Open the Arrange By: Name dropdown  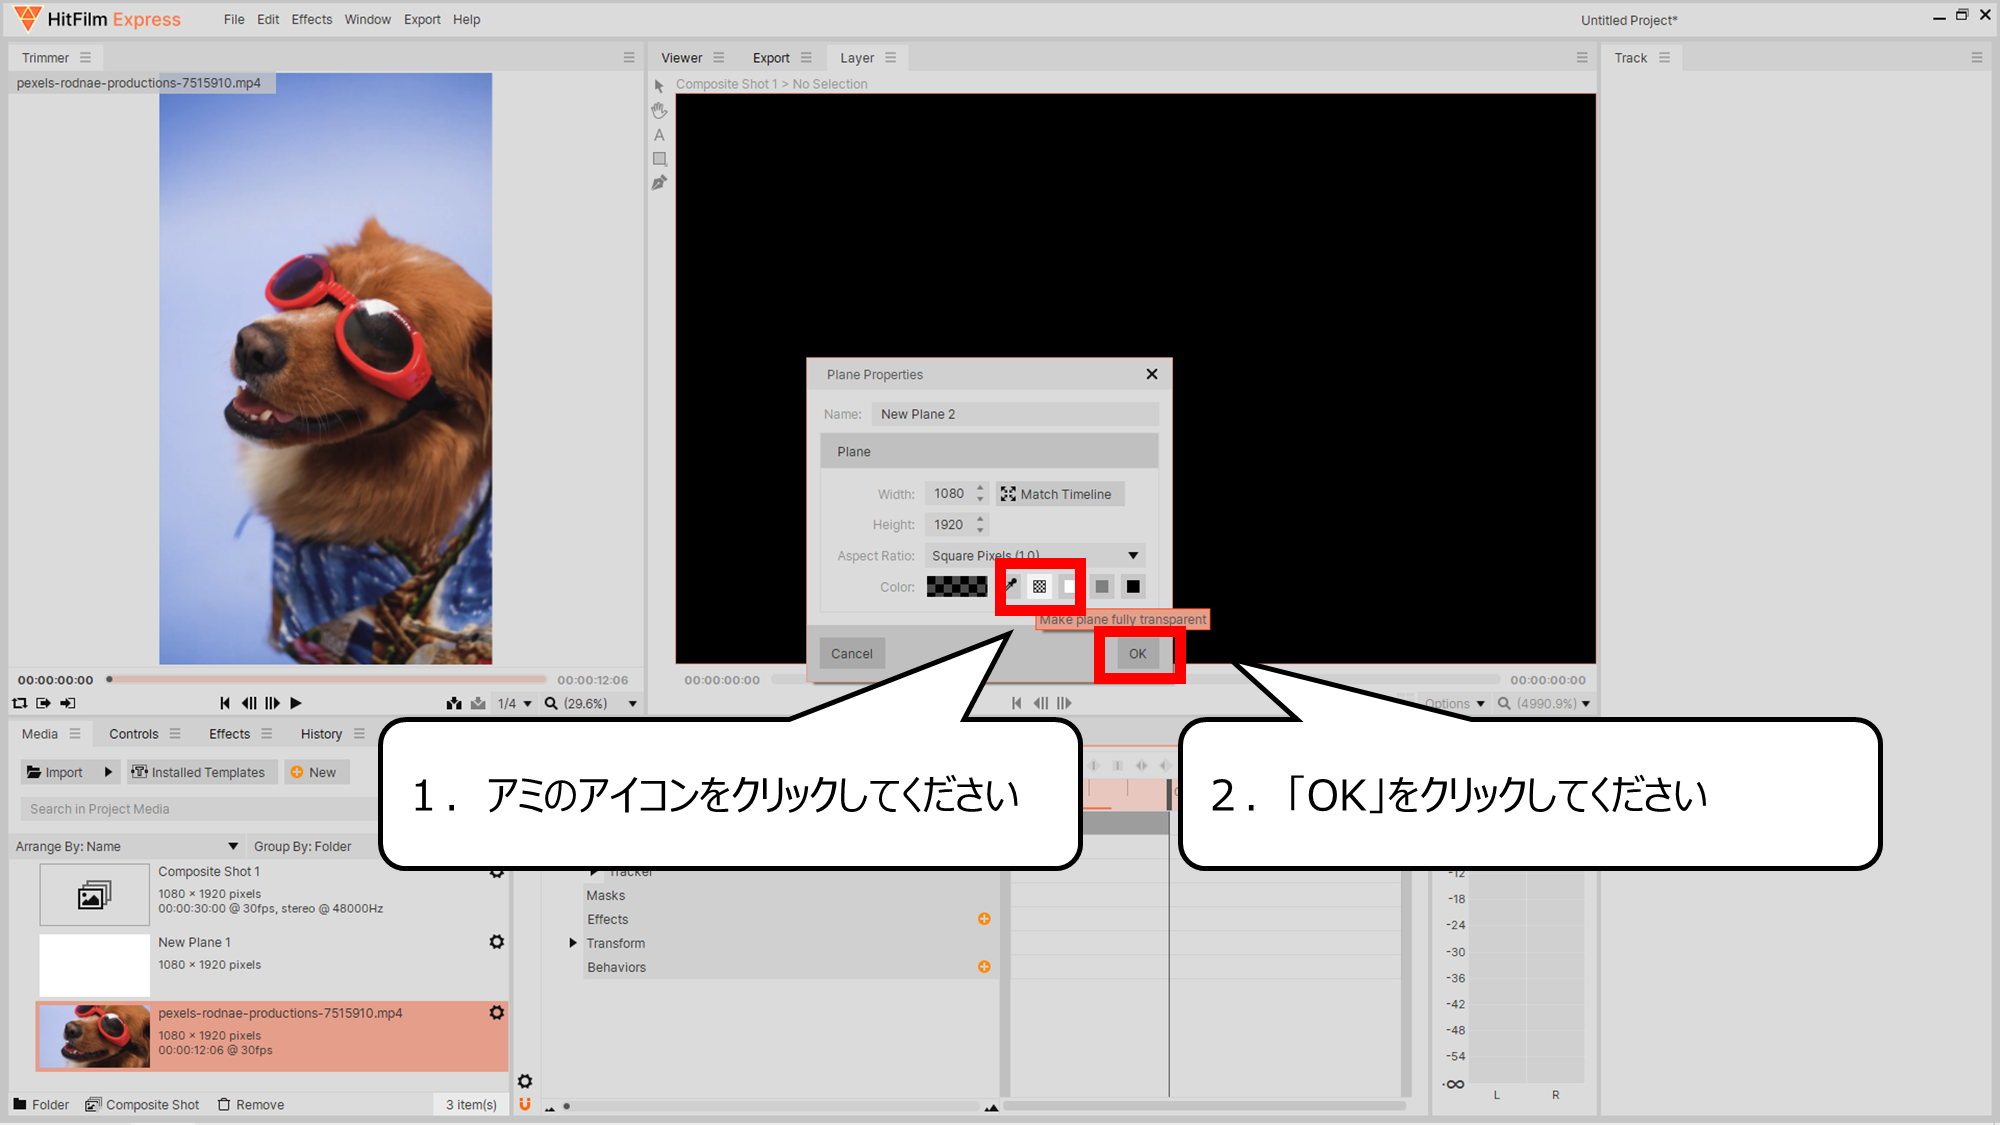[x=127, y=846]
